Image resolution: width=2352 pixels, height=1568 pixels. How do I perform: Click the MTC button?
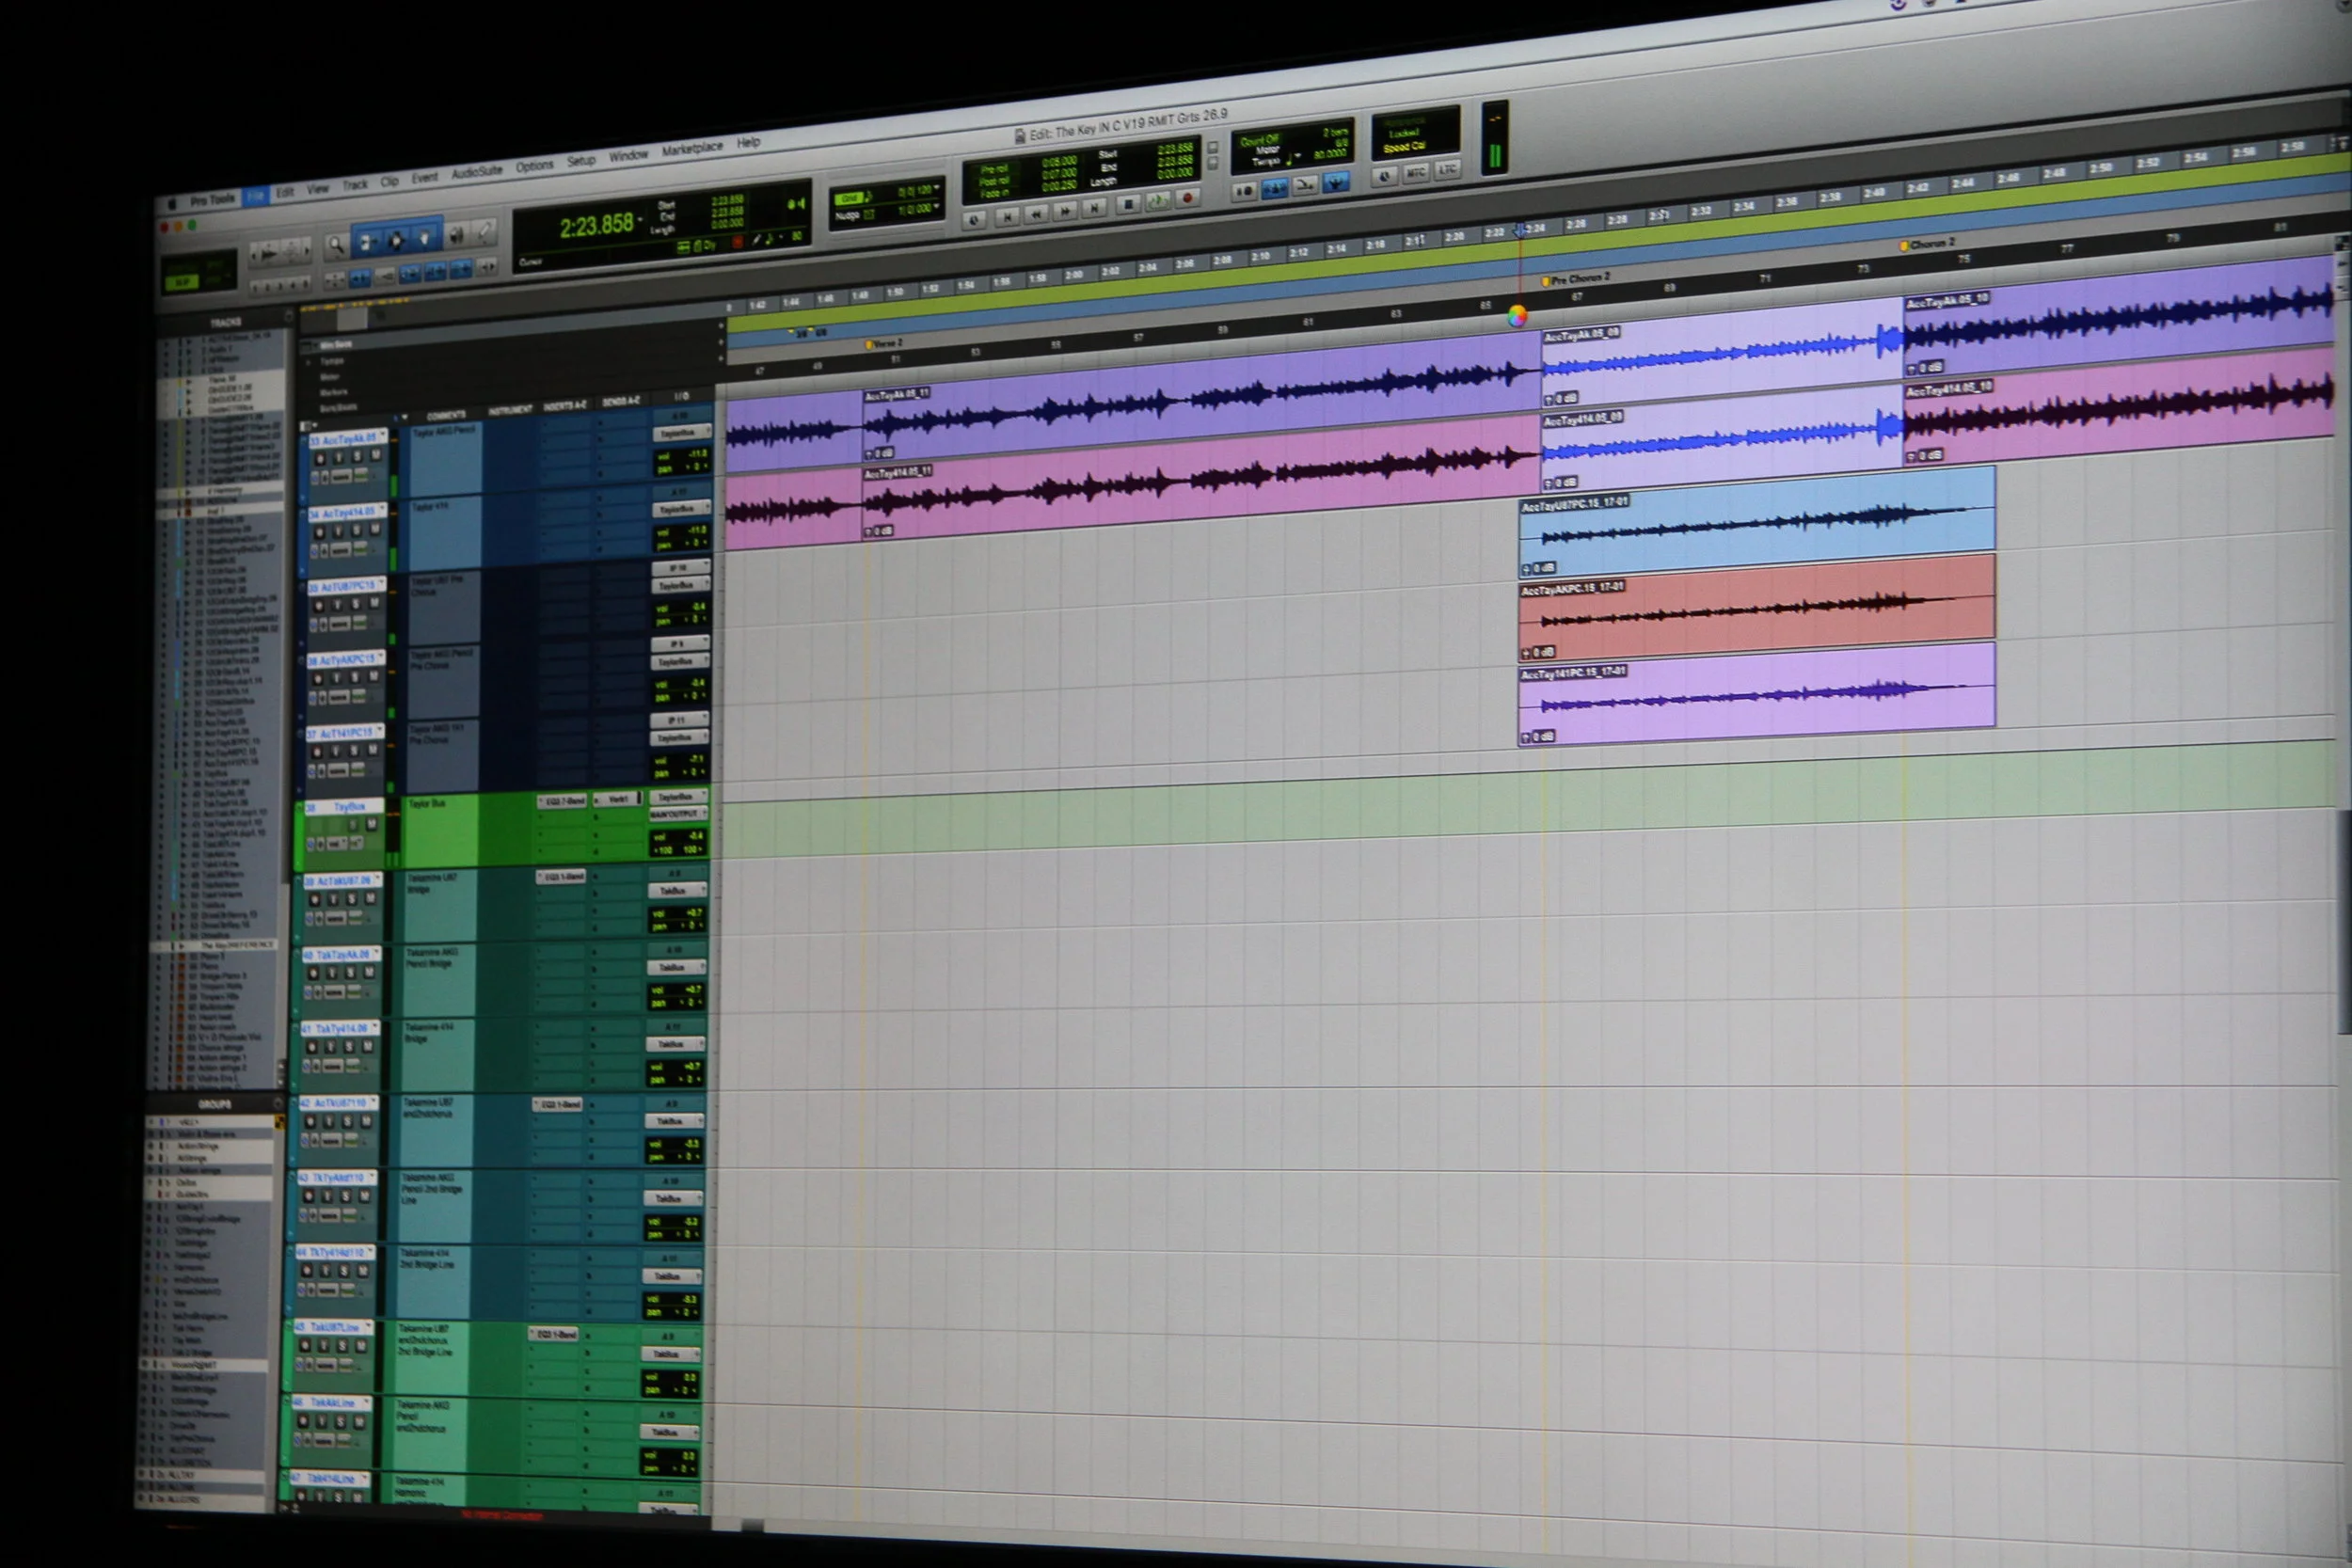coord(1415,174)
